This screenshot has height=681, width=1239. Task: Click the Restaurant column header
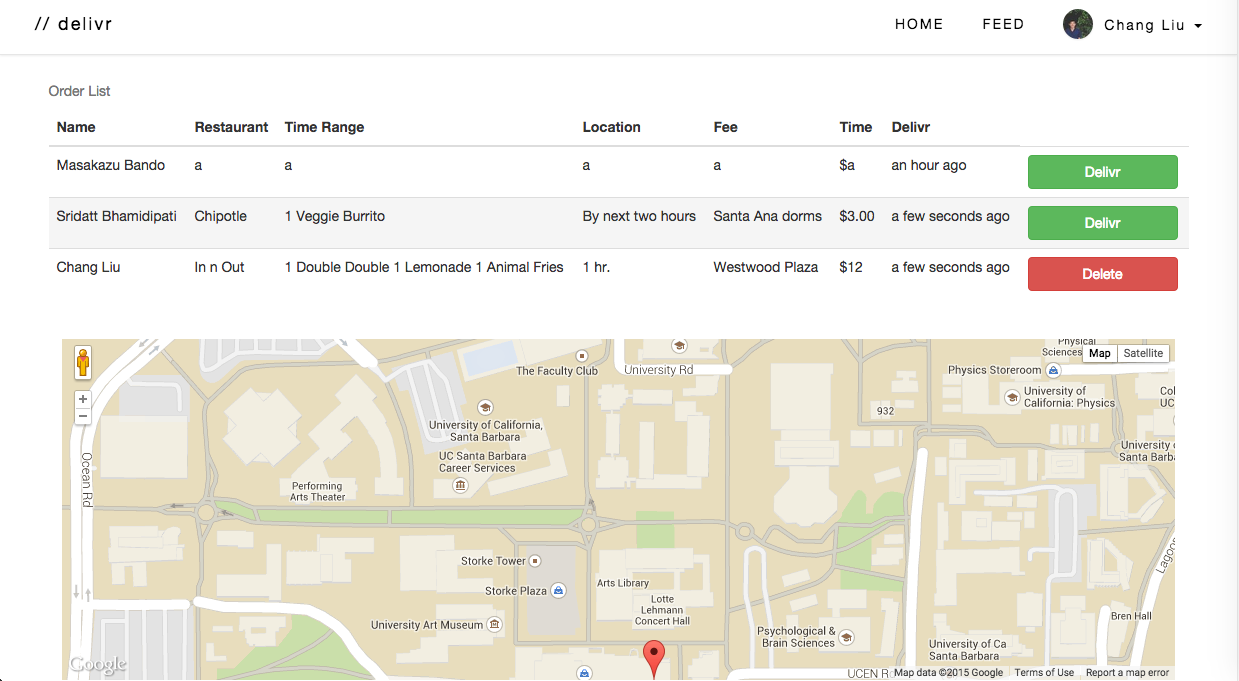(231, 127)
